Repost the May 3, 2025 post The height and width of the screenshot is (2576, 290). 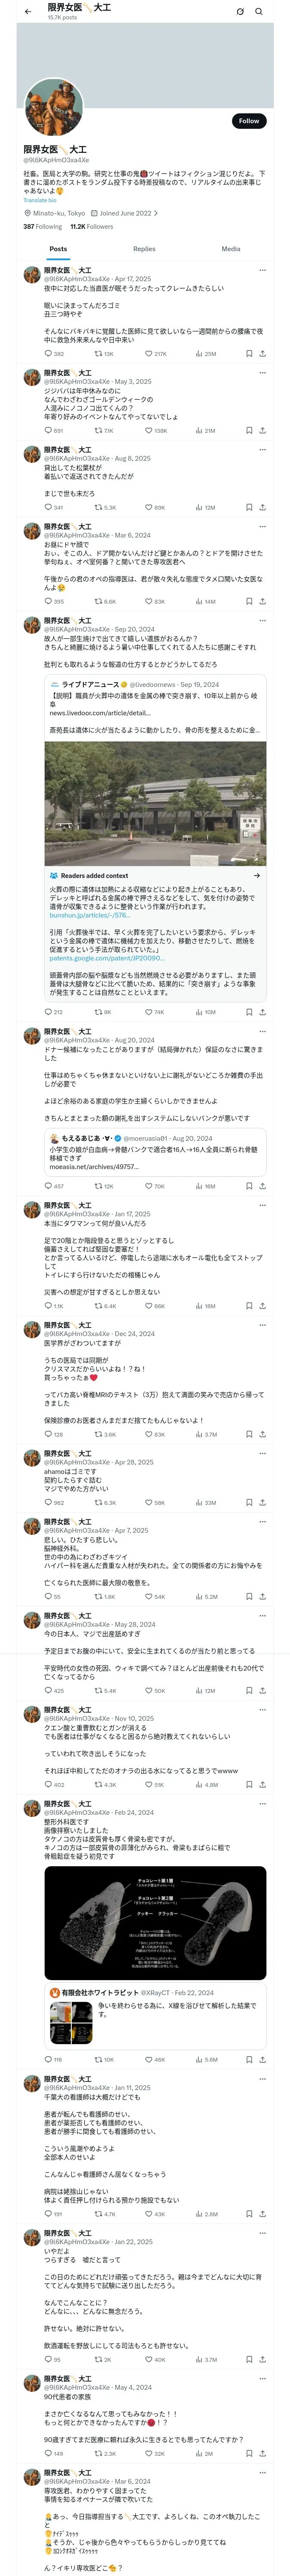coord(98,430)
